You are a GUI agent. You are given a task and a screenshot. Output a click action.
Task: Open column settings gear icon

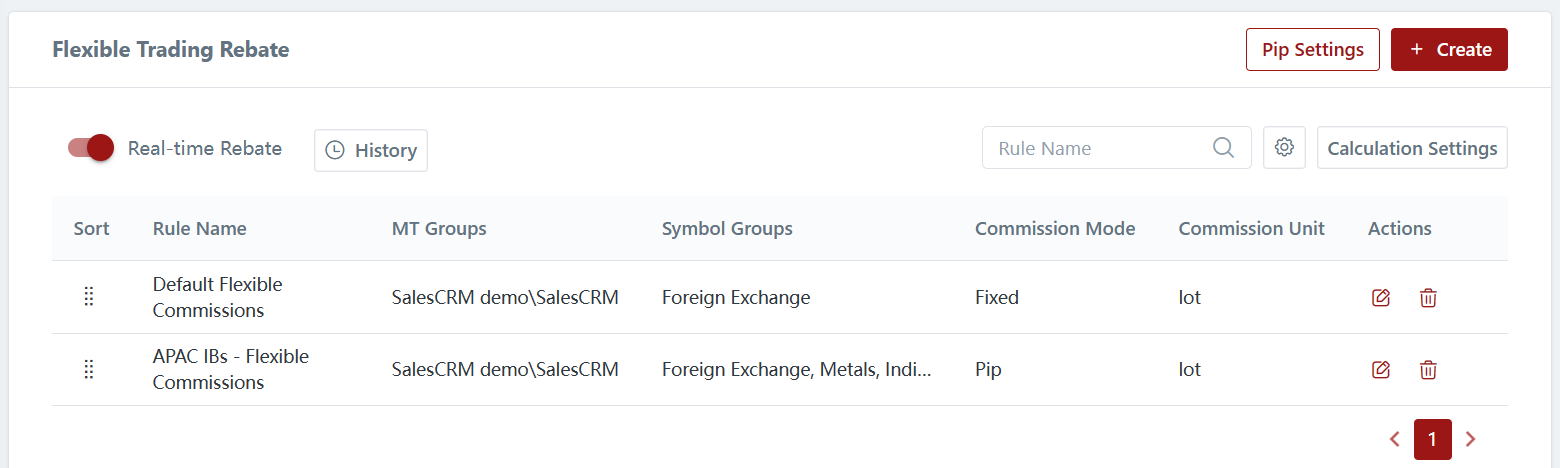point(1284,148)
